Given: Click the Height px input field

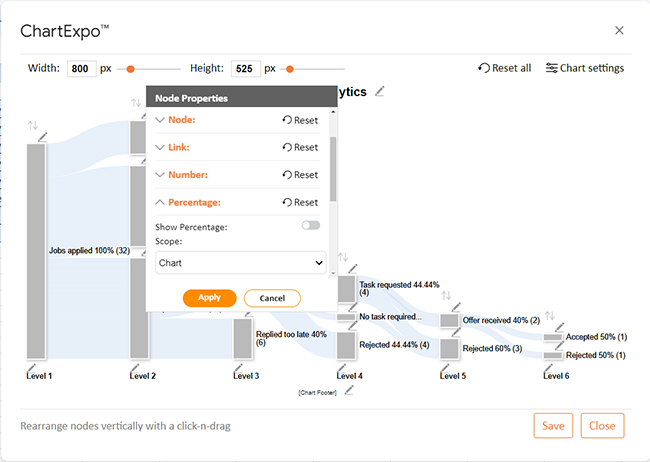Looking at the screenshot, I should 246,68.
